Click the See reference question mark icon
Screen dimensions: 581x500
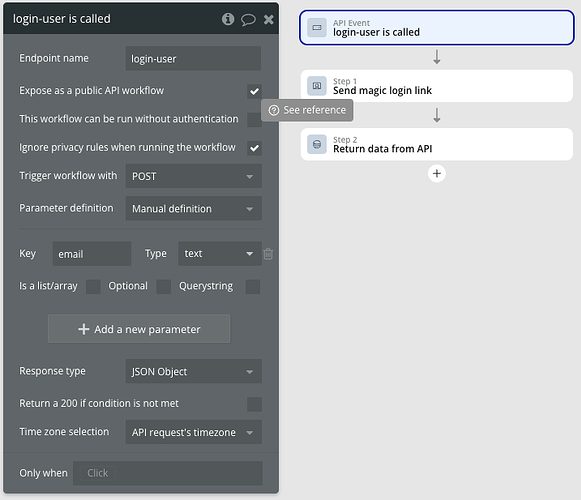[274, 110]
